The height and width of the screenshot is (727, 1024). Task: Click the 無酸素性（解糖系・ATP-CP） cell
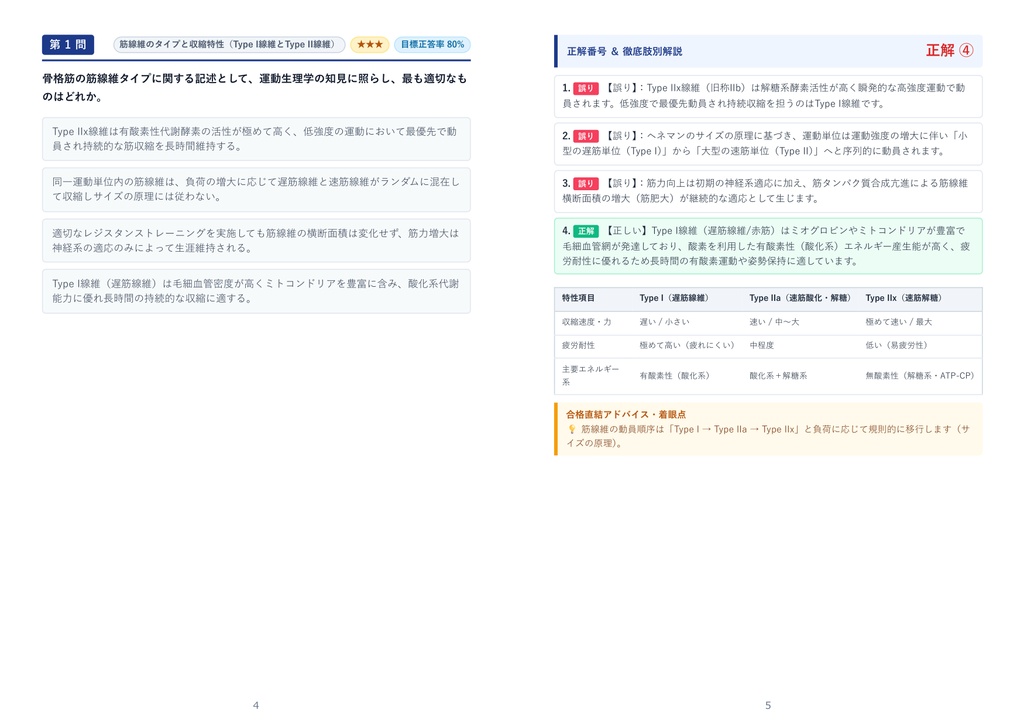point(920,376)
